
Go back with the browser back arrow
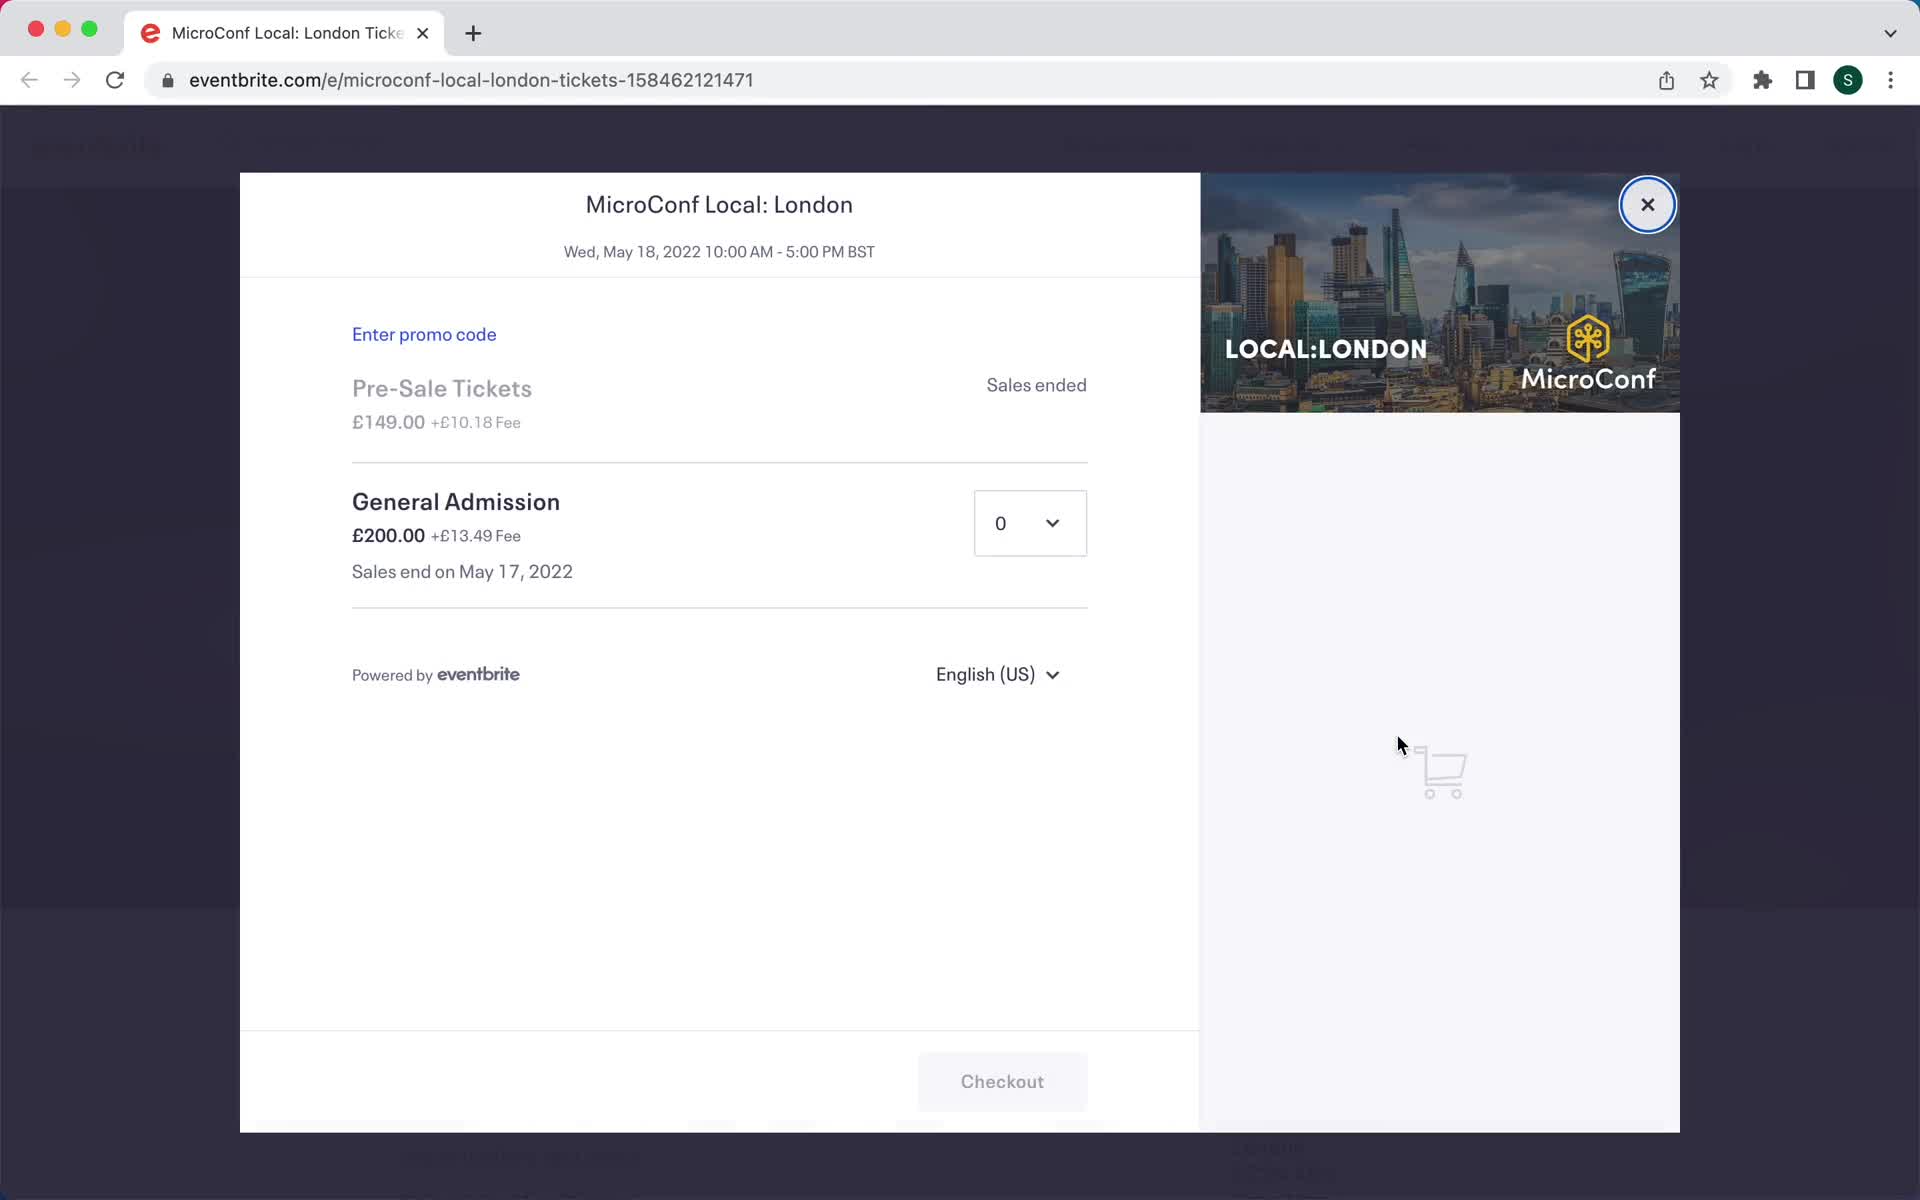point(29,80)
